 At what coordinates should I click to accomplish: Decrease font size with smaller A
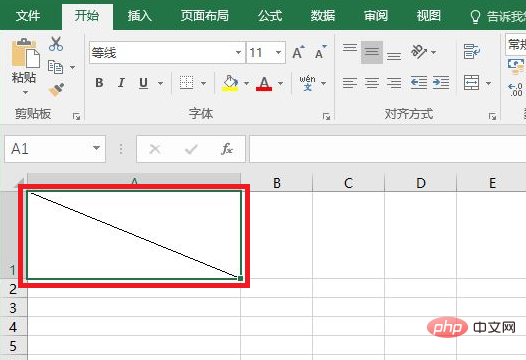320,52
